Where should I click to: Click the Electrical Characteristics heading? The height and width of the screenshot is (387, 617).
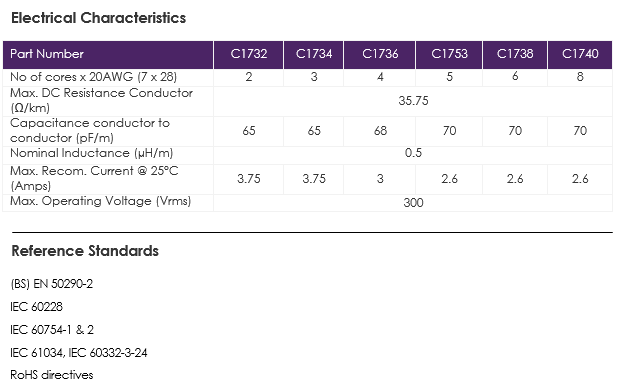click(98, 18)
